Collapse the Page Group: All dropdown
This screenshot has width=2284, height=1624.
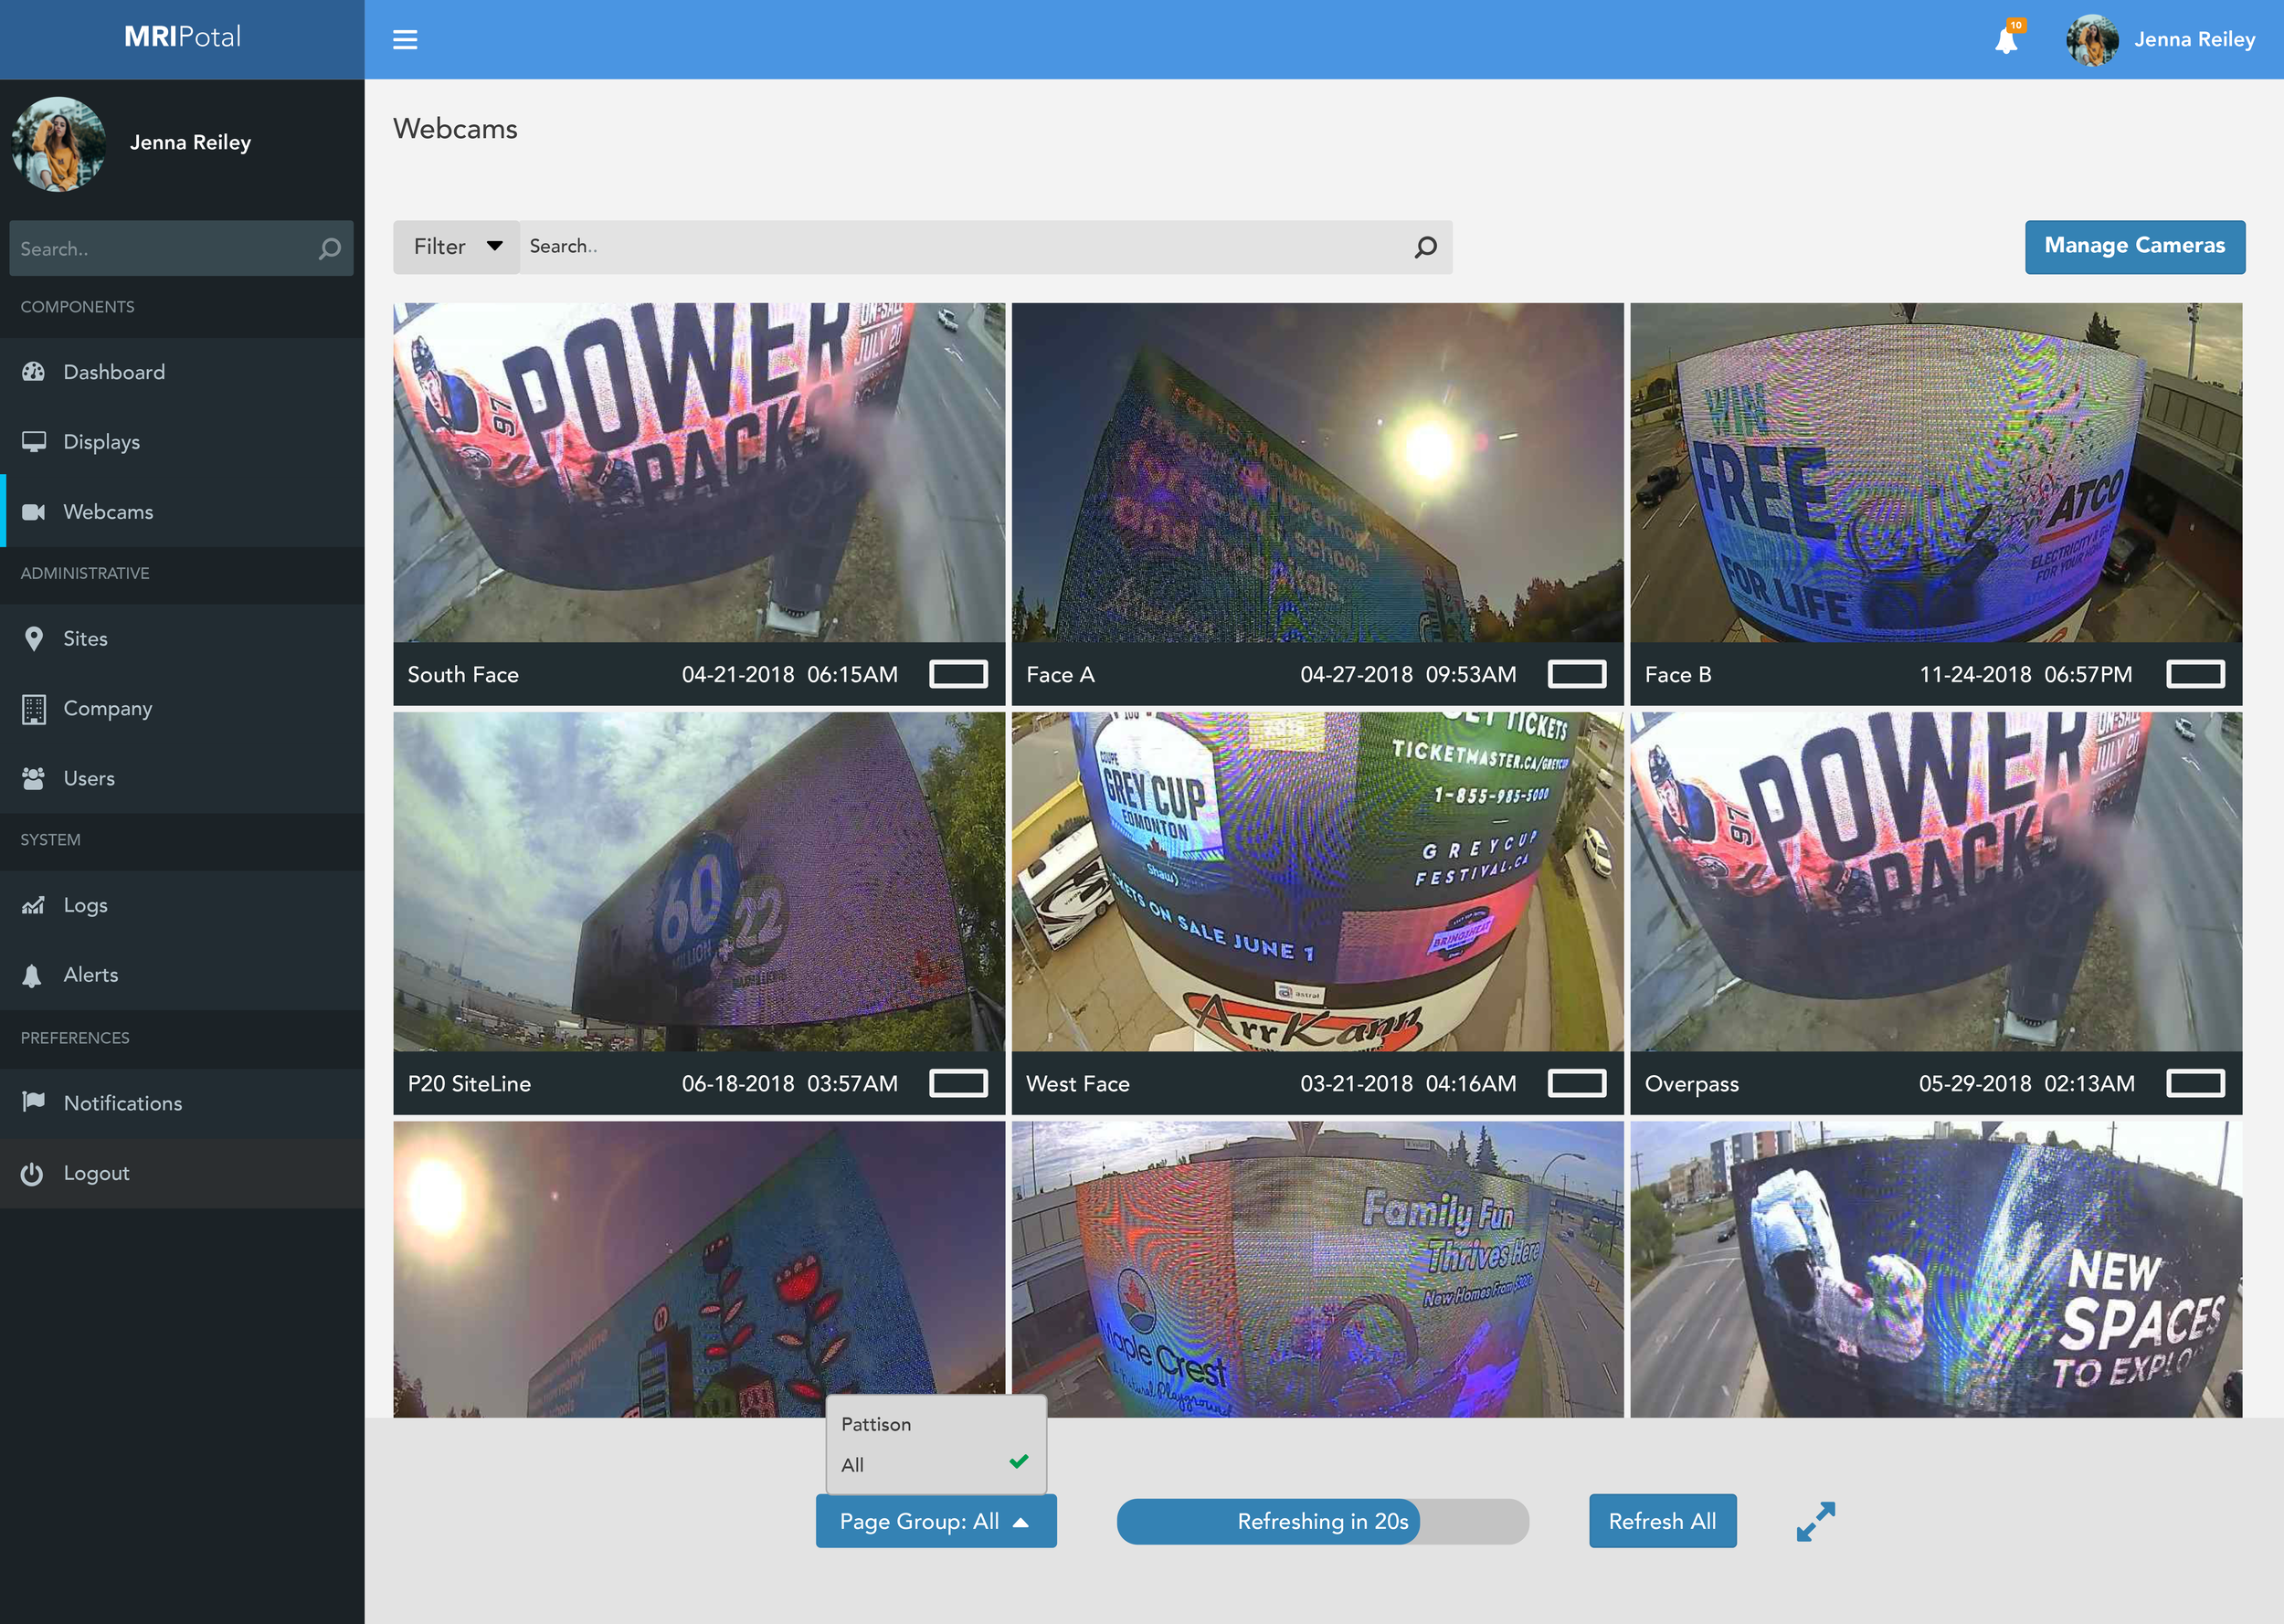[935, 1521]
